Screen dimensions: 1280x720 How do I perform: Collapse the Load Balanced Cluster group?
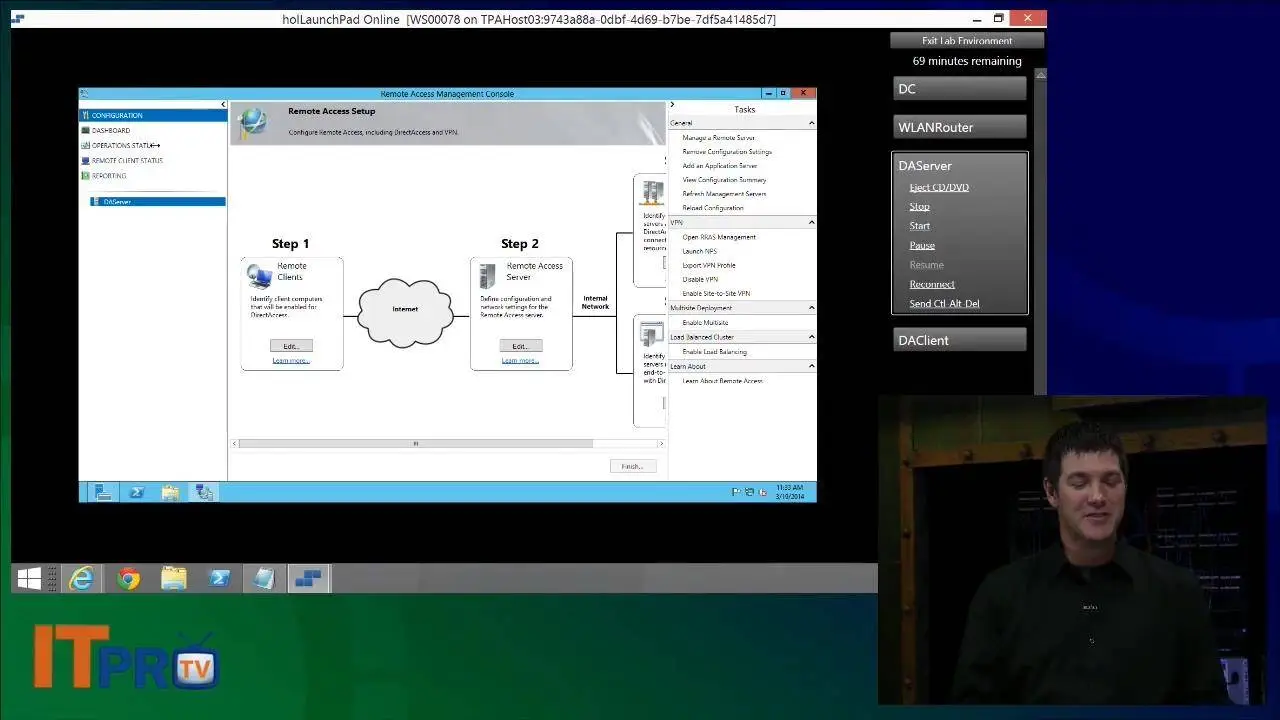[811, 337]
